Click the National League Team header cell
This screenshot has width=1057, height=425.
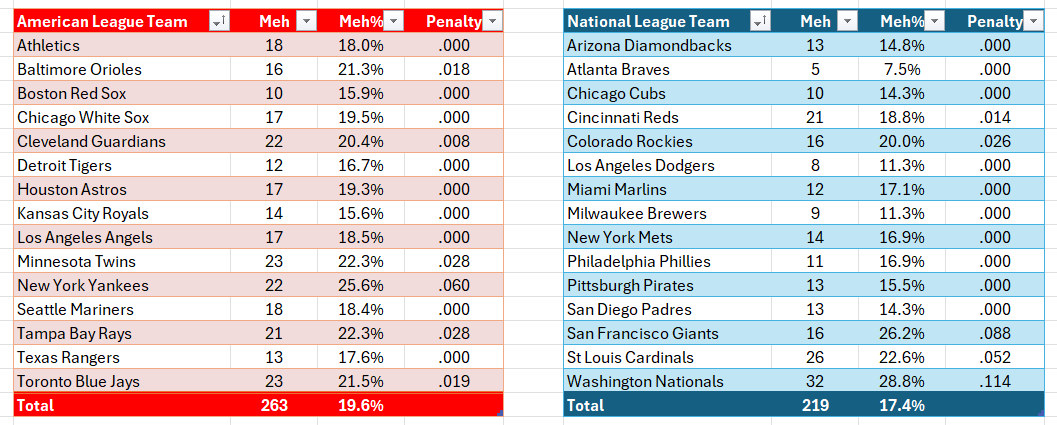coord(664,22)
